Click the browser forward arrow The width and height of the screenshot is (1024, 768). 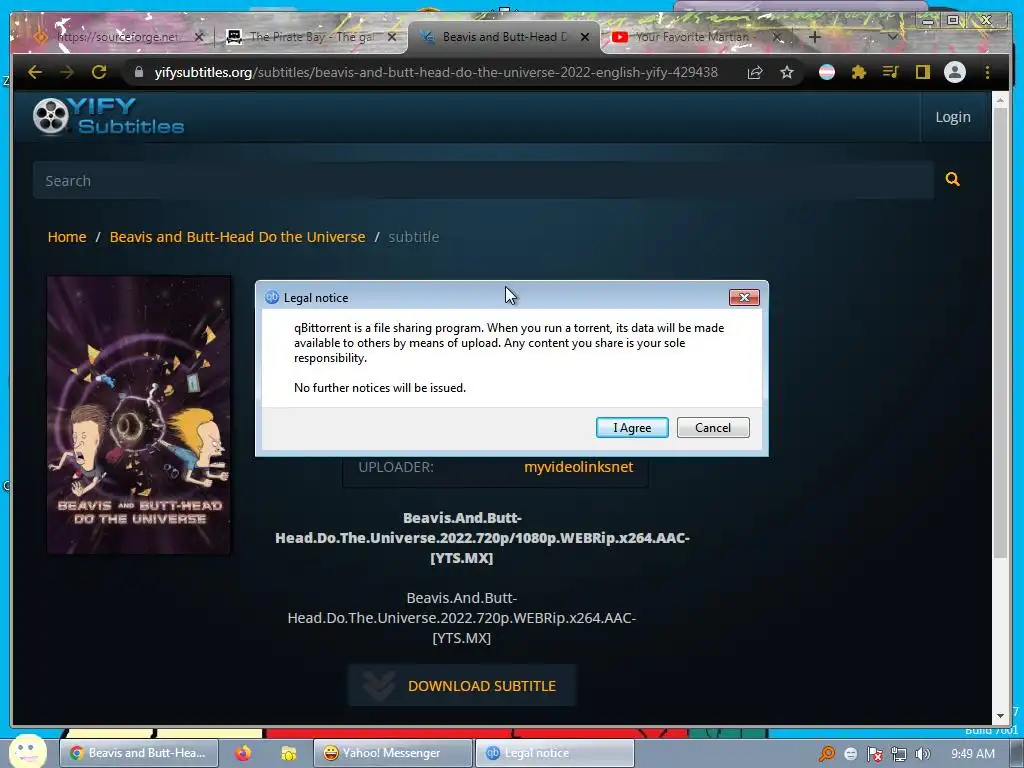coord(67,72)
